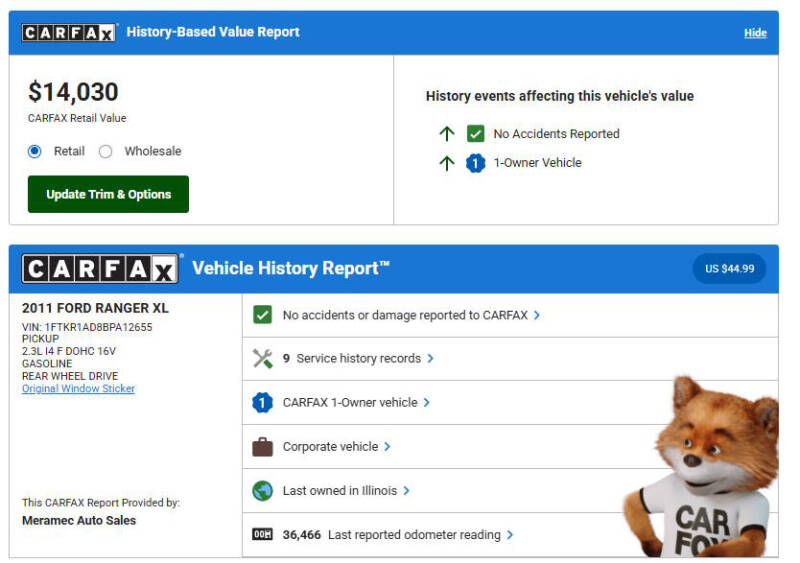
Task: Click the odometer reading icon
Action: [x=262, y=535]
